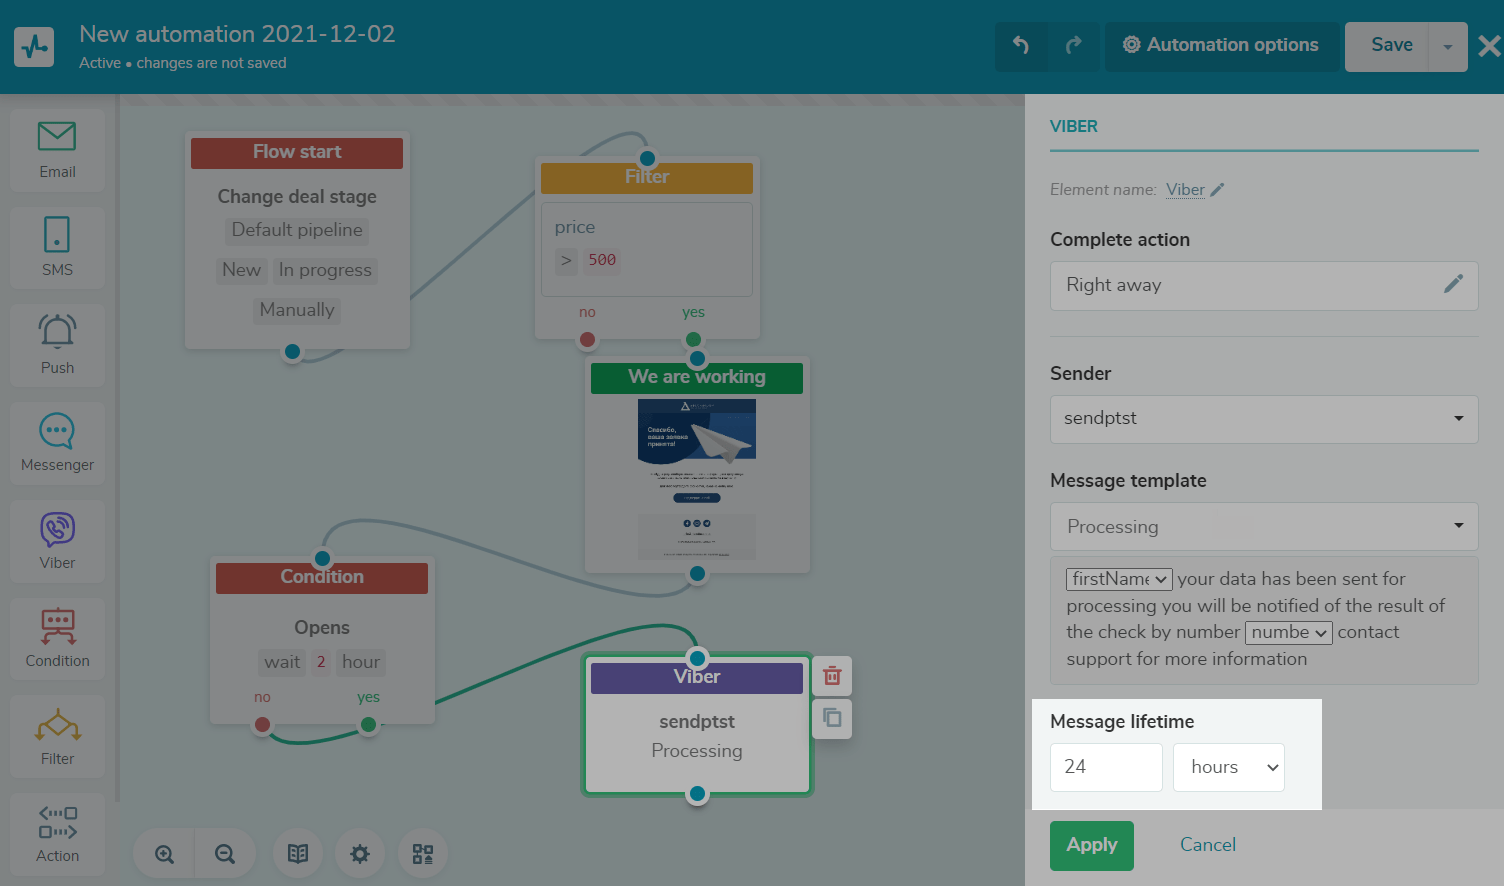Add an Email element from sidebar
1504x886 pixels.
point(57,150)
